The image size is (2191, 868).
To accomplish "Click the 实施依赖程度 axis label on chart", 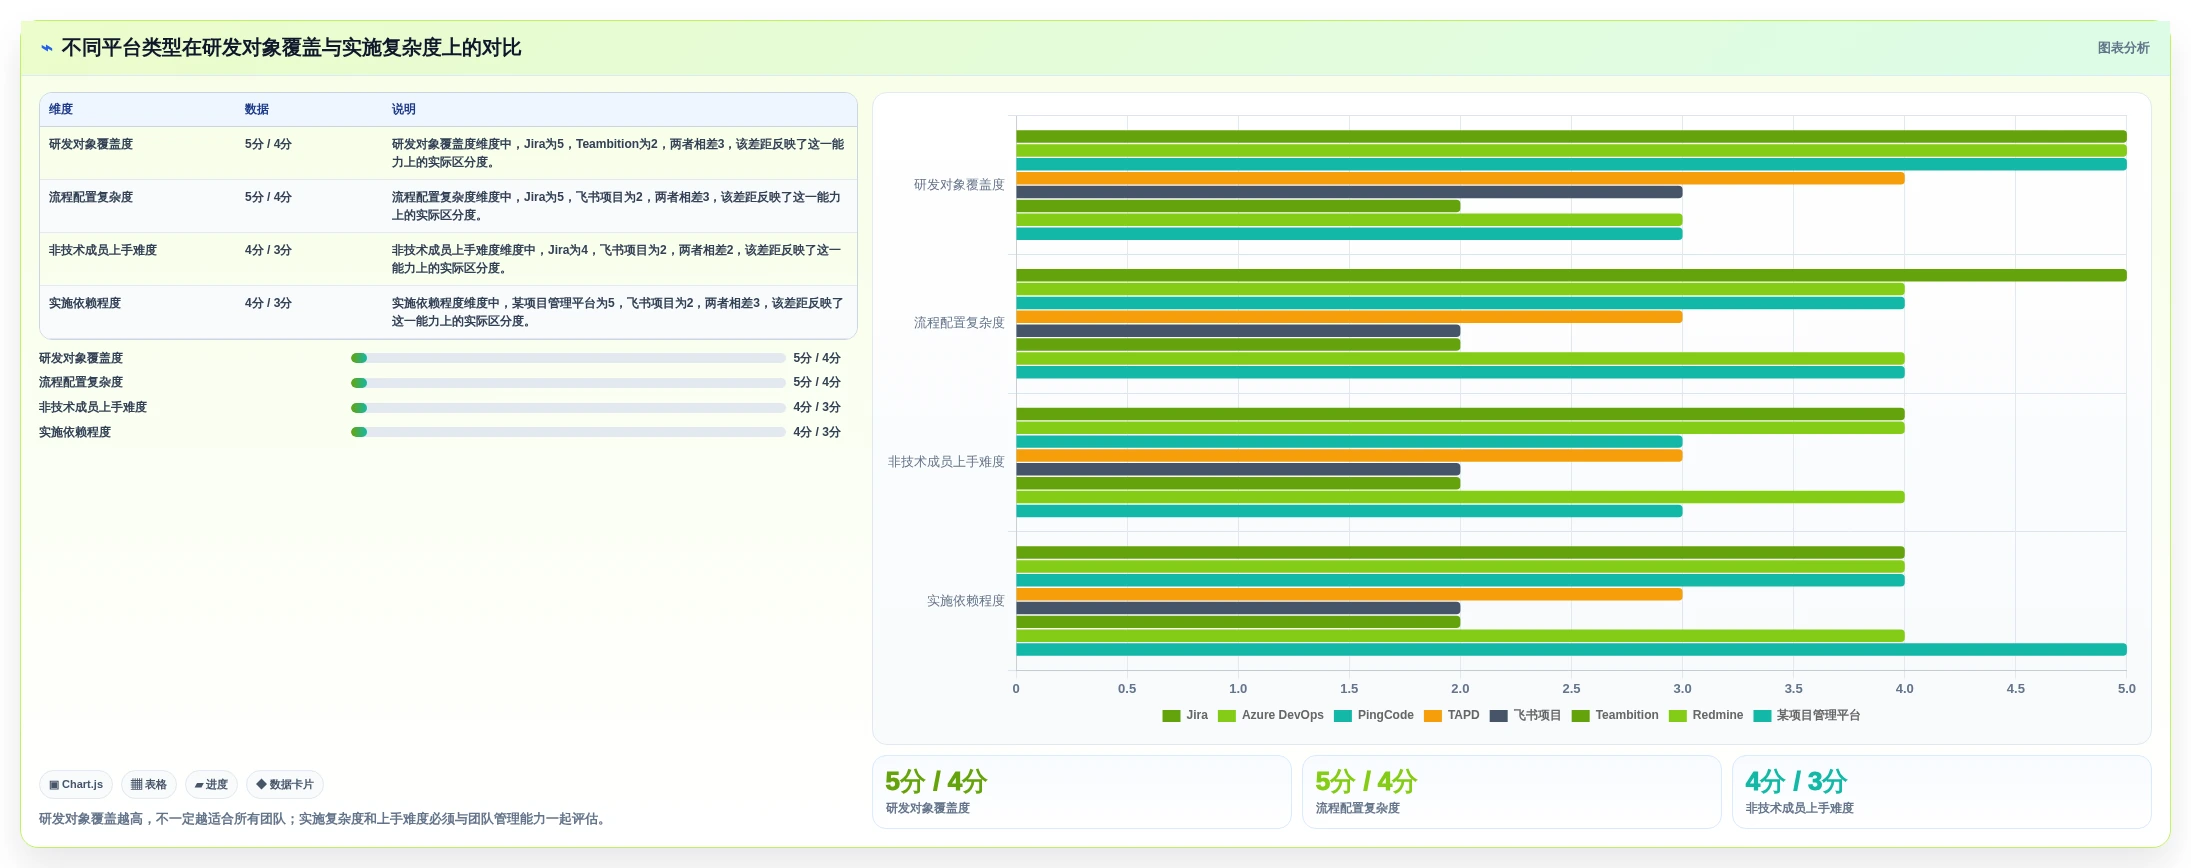I will click(965, 601).
